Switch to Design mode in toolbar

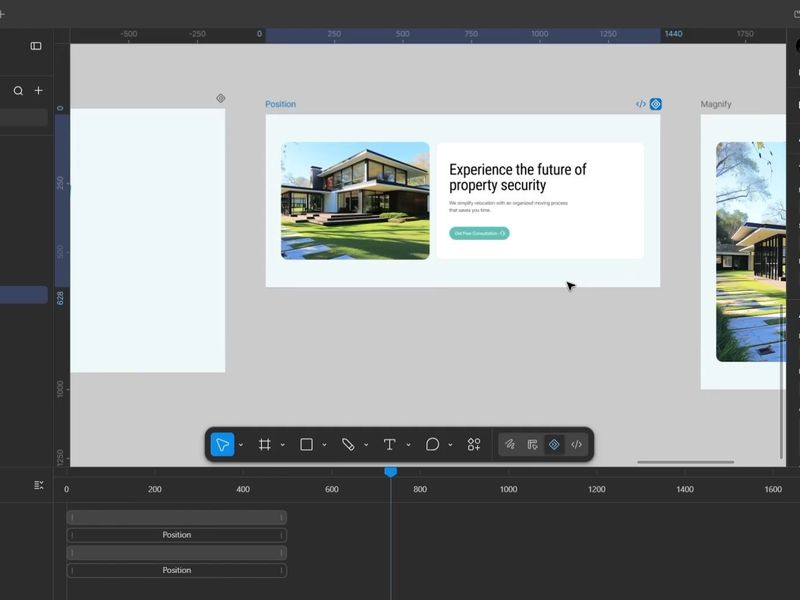coord(532,444)
